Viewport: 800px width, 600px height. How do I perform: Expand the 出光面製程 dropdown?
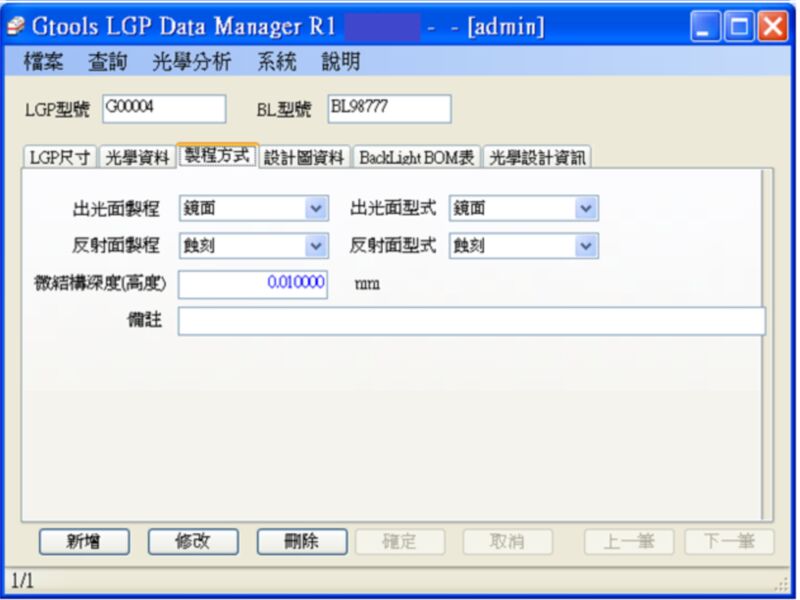tap(317, 209)
